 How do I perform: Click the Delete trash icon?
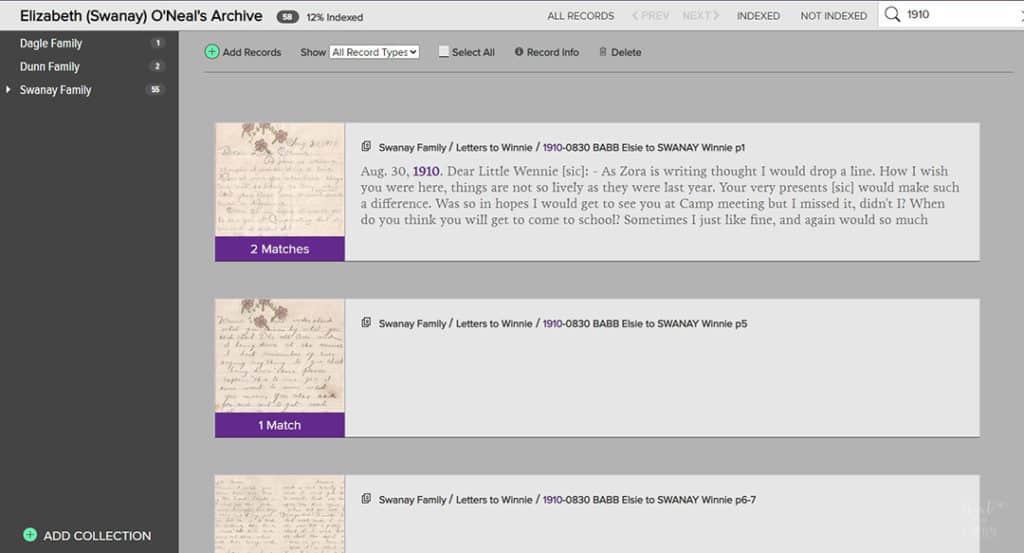tap(603, 52)
